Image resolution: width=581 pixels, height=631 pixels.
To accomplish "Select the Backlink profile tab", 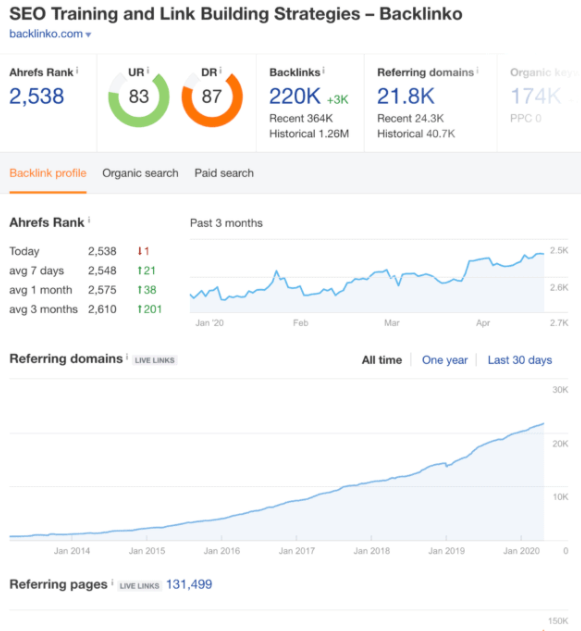I will click(x=48, y=173).
